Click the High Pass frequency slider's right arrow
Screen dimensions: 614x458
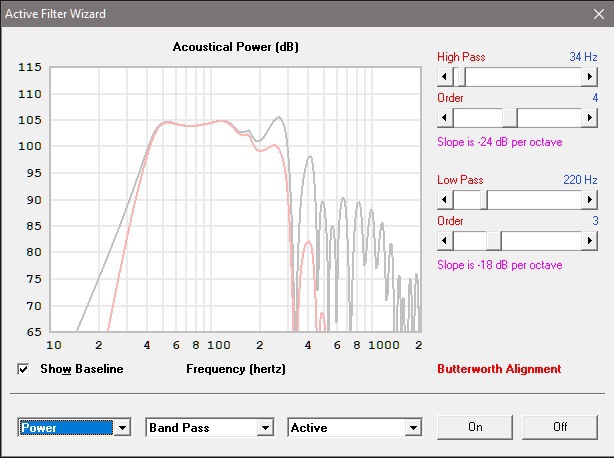tap(590, 77)
